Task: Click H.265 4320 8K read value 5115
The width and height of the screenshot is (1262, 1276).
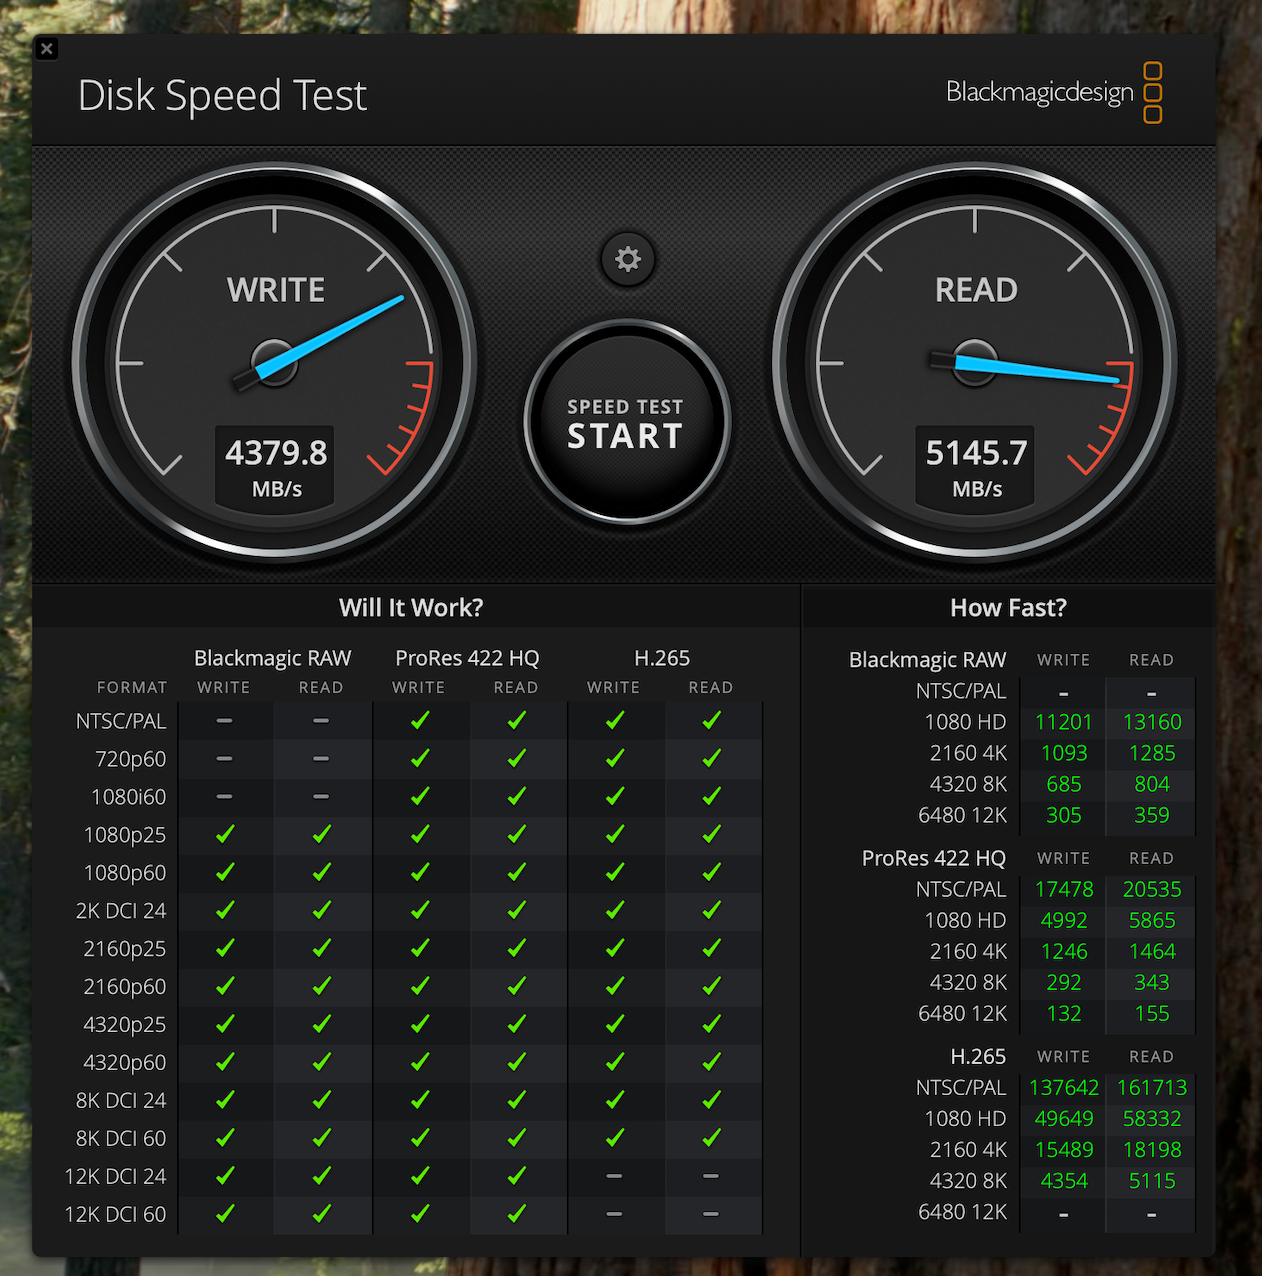Action: tap(1152, 1180)
